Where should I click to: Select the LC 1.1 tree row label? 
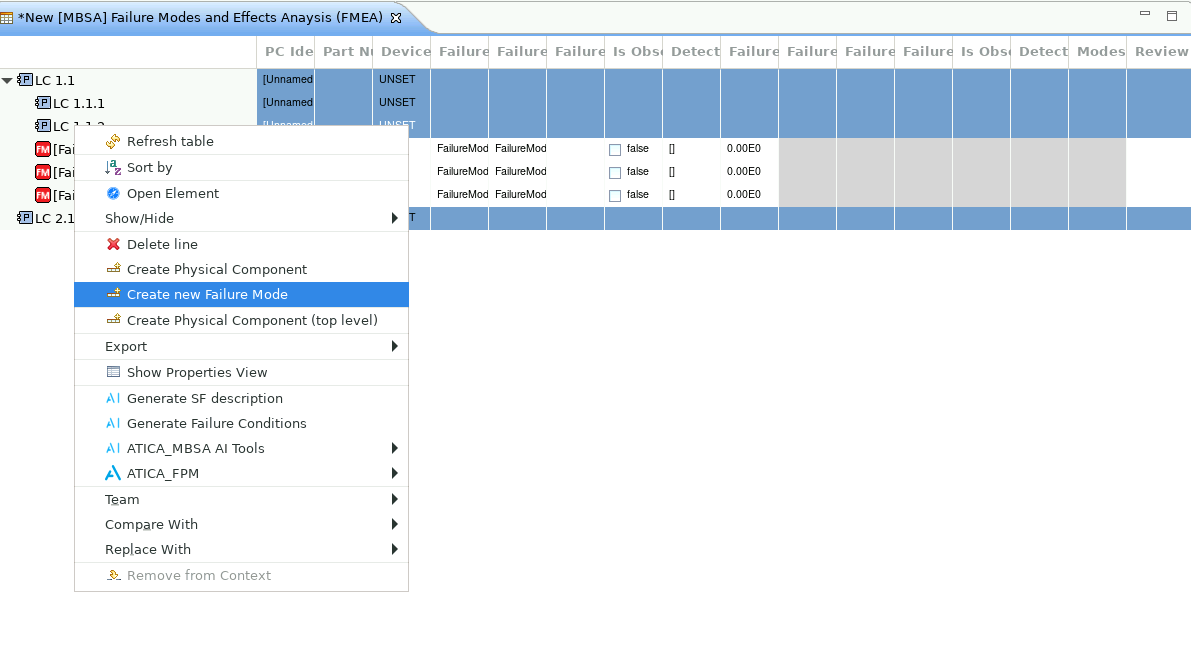[55, 80]
